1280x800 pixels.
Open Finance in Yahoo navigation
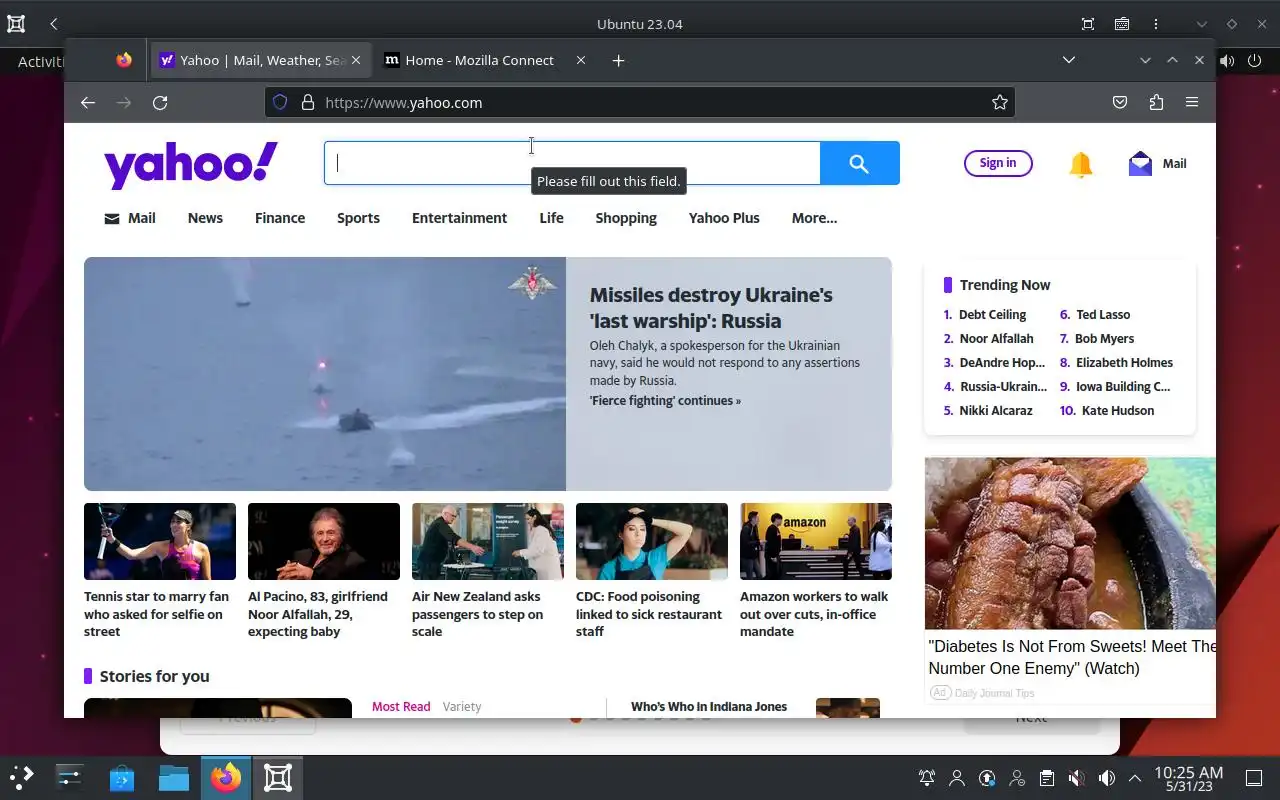click(x=280, y=218)
